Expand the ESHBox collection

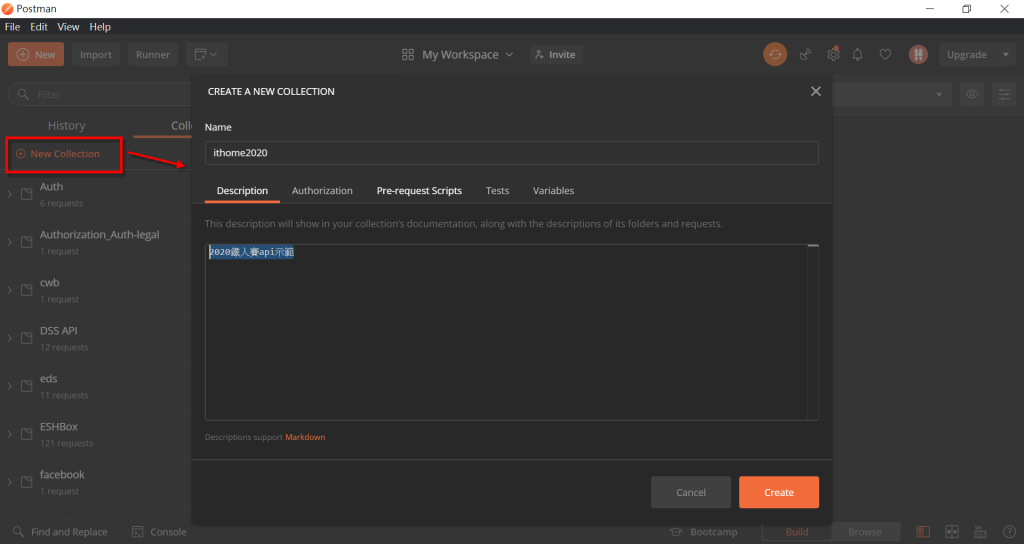10,434
